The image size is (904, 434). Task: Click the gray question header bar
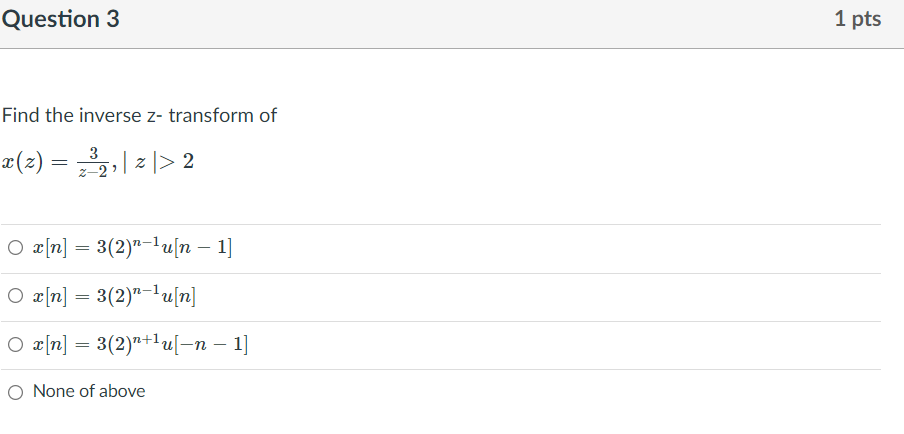point(452,24)
